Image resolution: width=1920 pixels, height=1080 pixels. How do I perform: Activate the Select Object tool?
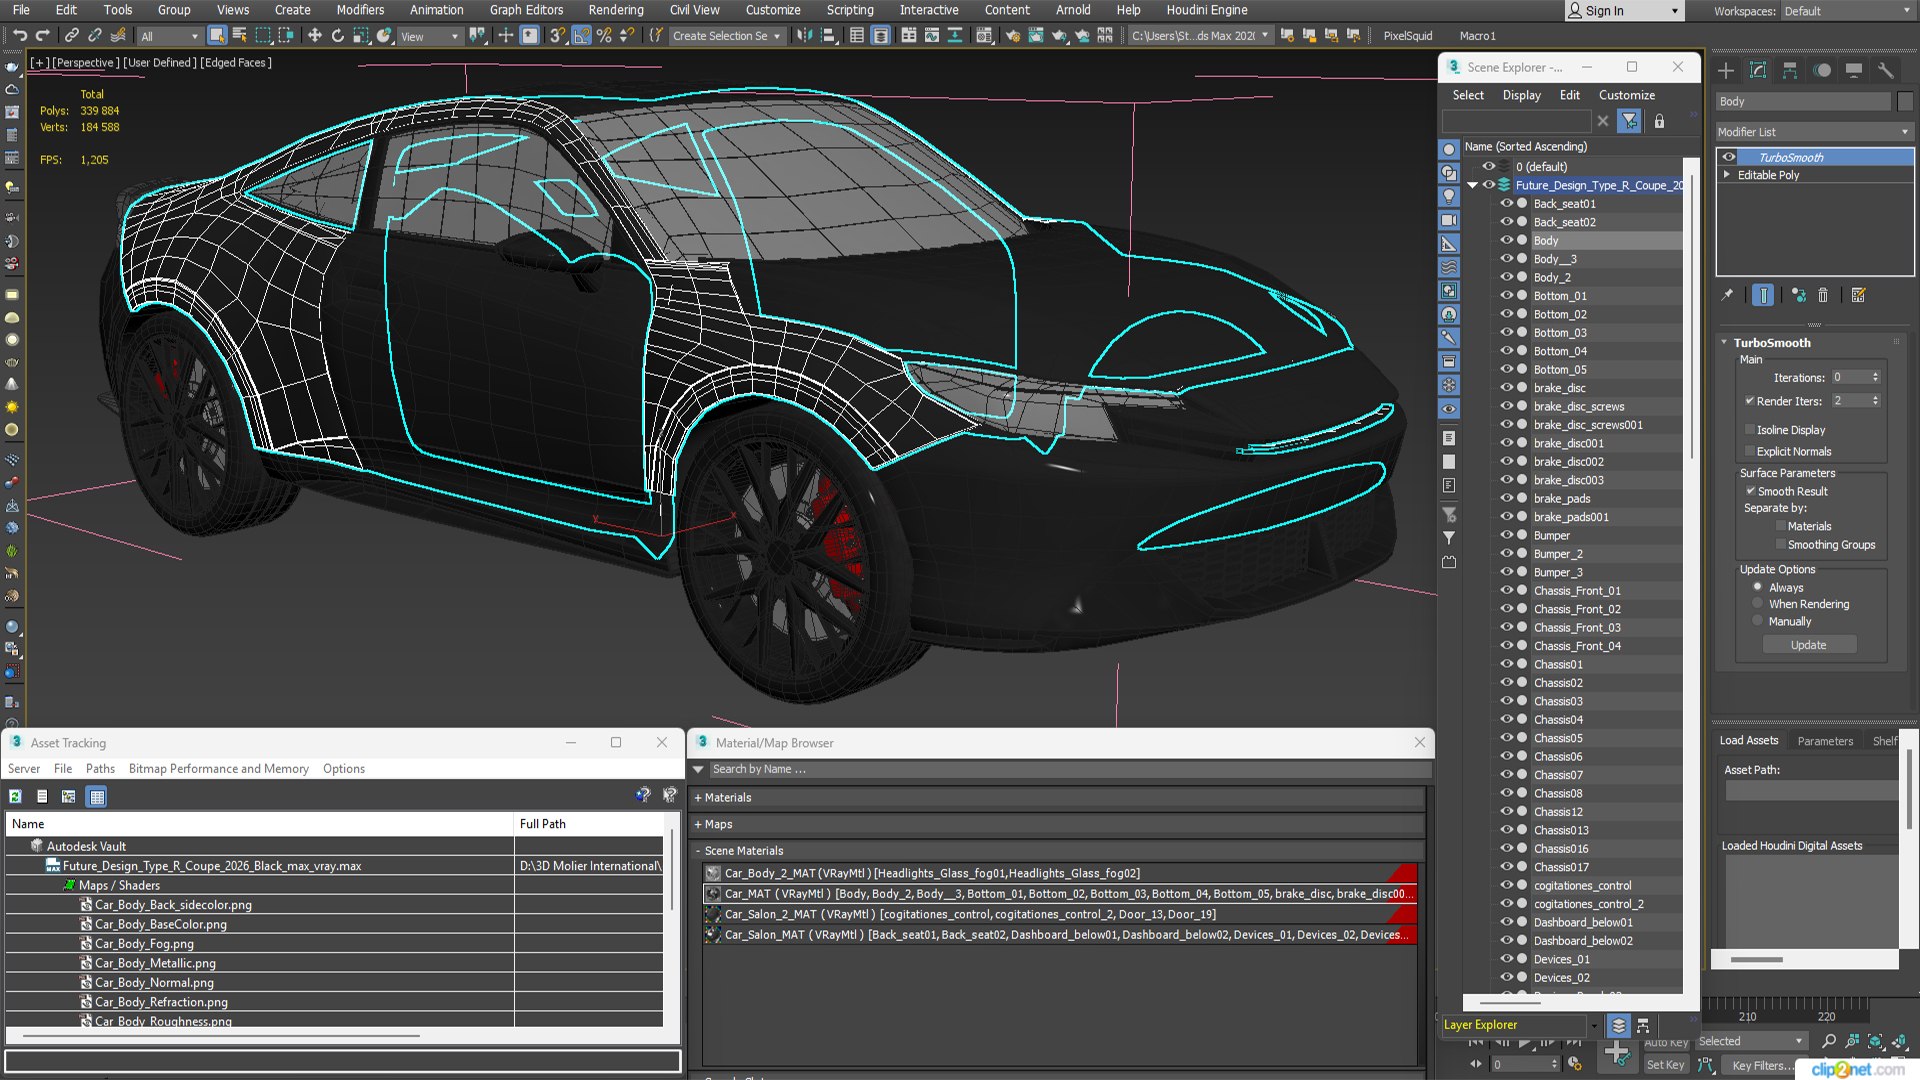217,36
